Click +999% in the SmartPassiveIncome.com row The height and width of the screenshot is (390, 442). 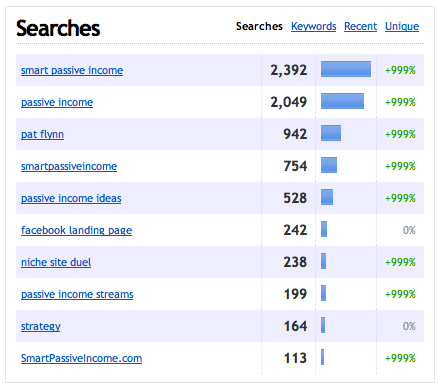pos(400,358)
